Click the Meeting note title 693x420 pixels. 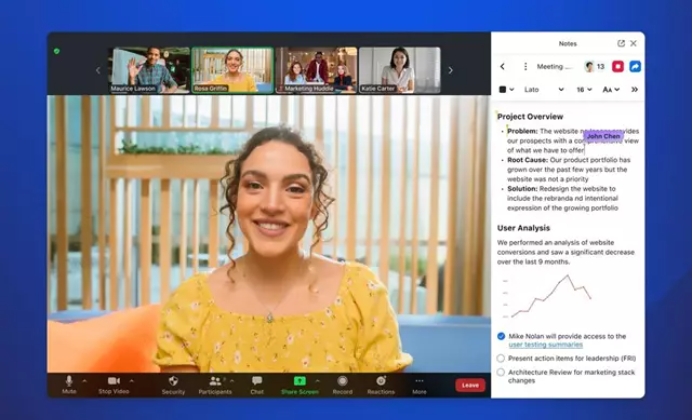[x=554, y=66]
